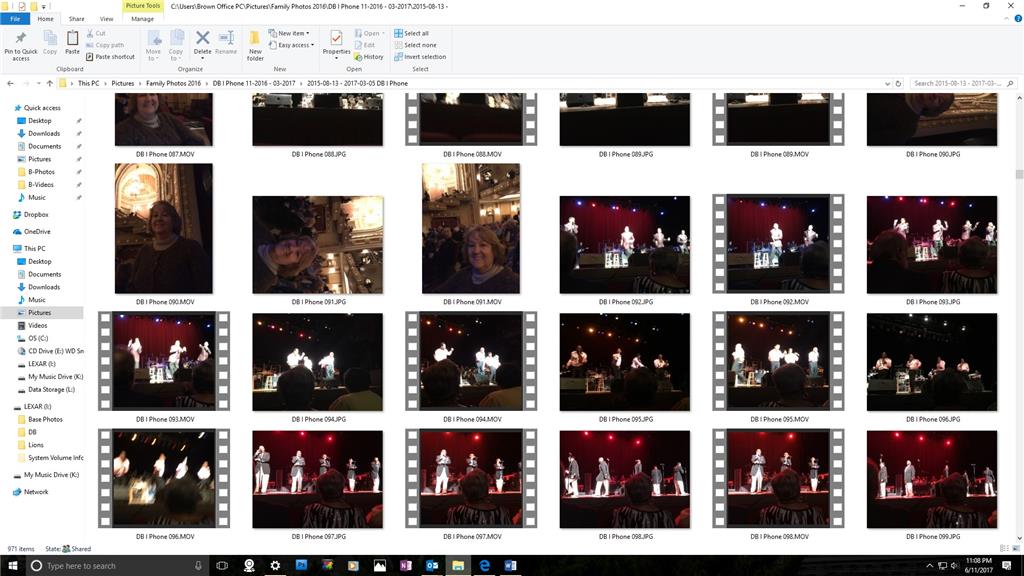Image resolution: width=1024 pixels, height=576 pixels.
Task: Click Pin to Quick access icon
Action: click(x=20, y=39)
